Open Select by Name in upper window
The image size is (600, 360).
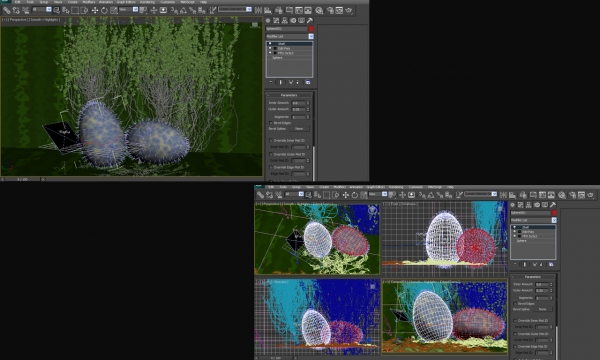65,10
